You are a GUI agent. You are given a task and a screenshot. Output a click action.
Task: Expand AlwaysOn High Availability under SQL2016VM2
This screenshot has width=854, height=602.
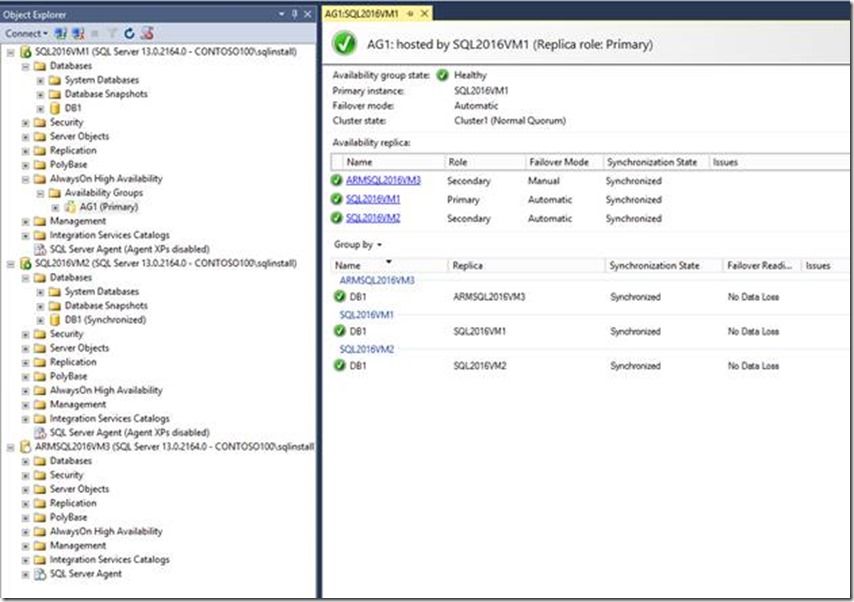[x=26, y=391]
